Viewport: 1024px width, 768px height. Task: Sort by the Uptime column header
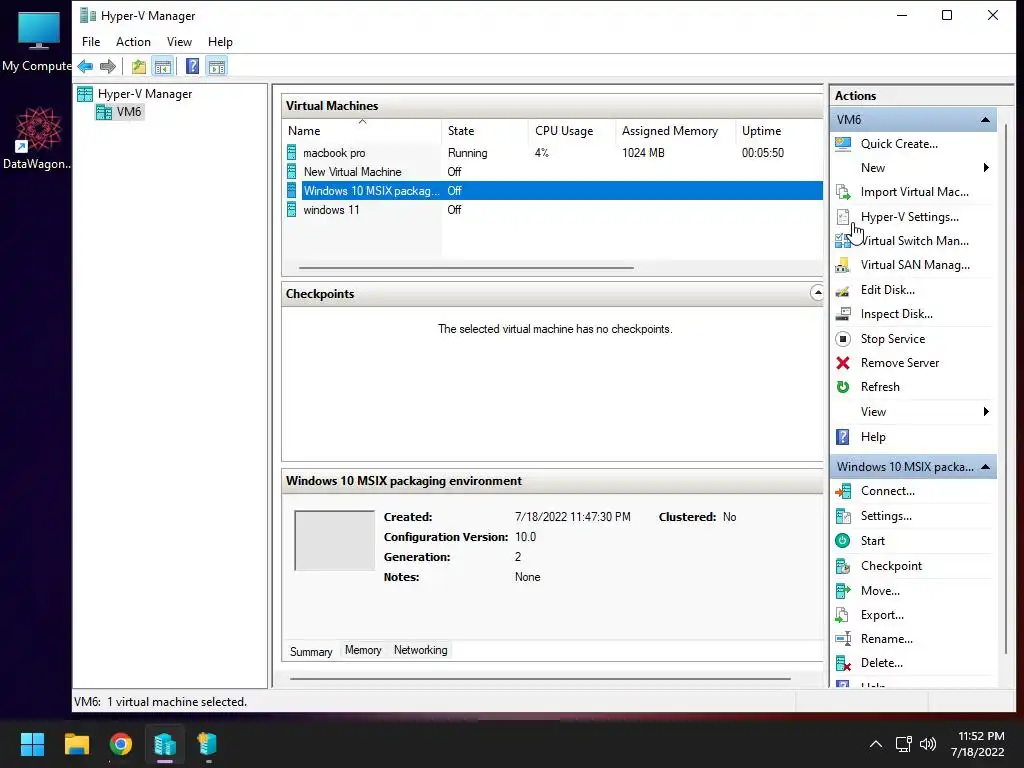point(779,131)
